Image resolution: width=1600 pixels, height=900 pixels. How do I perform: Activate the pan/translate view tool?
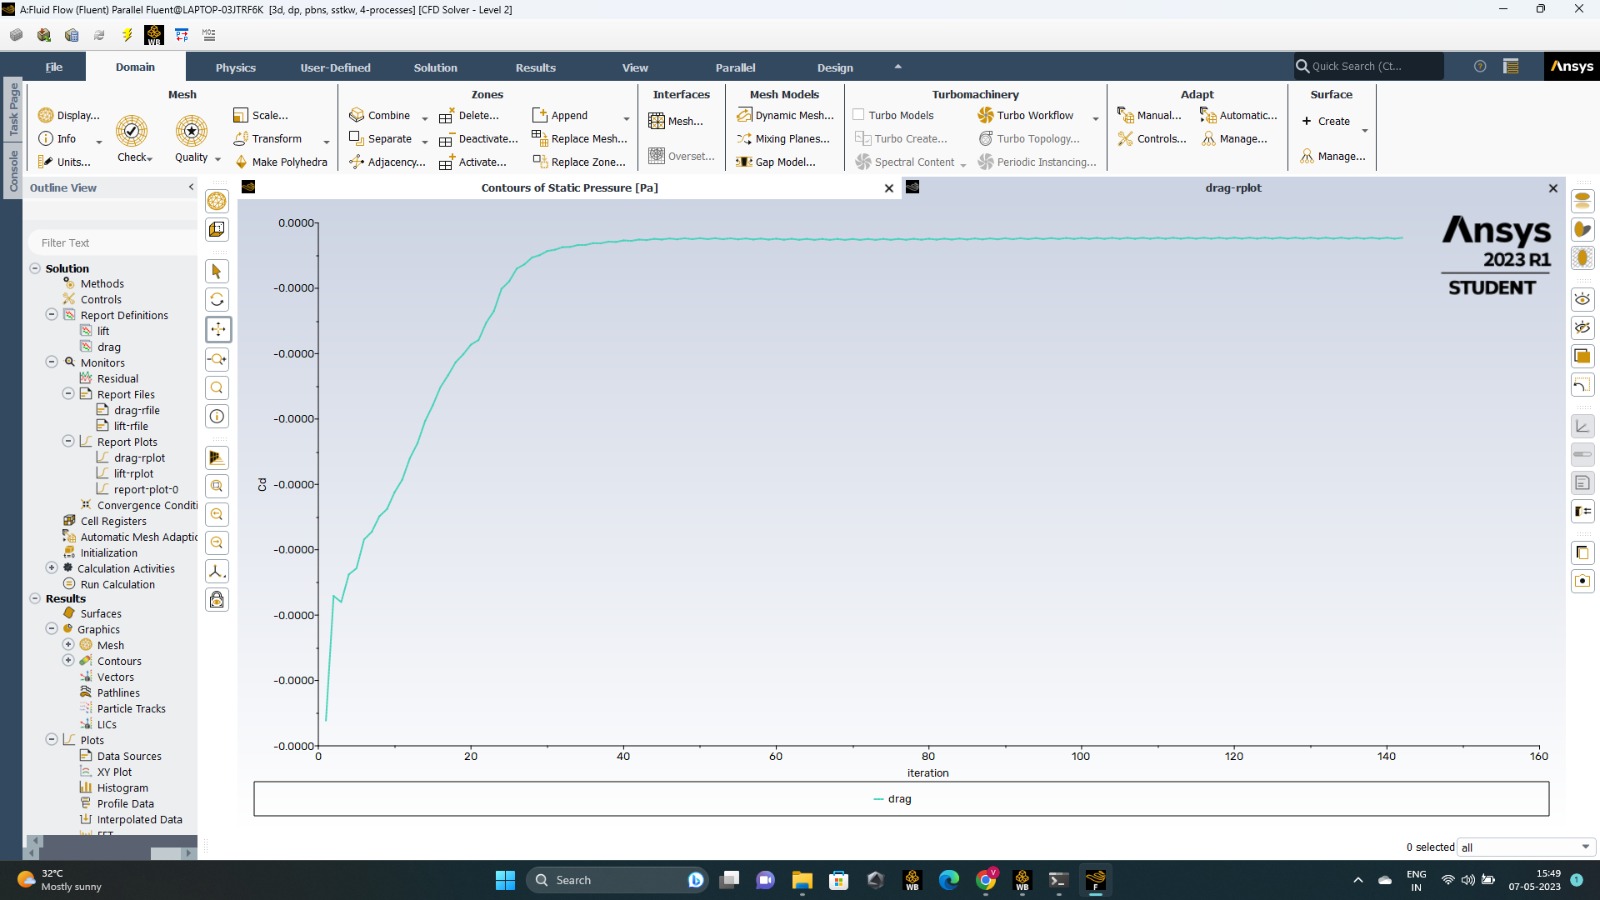(x=217, y=329)
